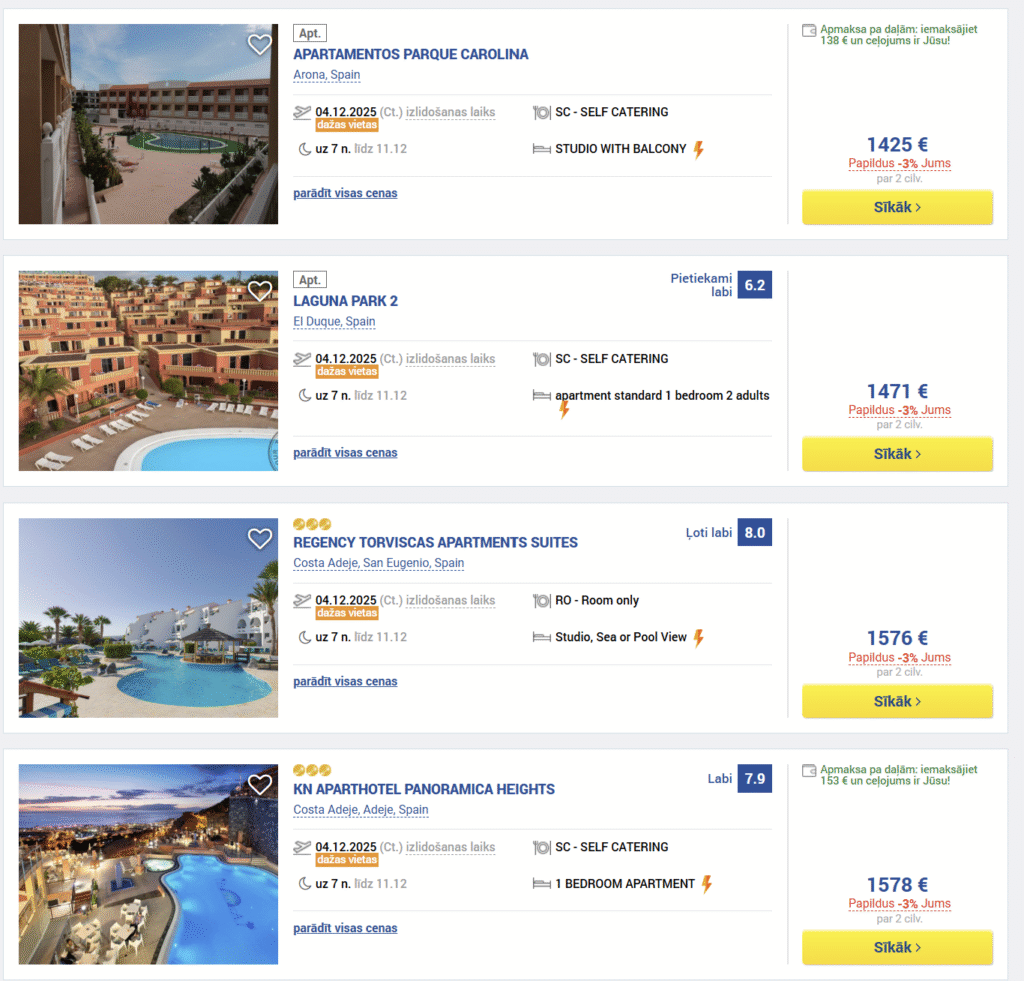Show all prices for Regency Torviscas Apartments

click(345, 682)
